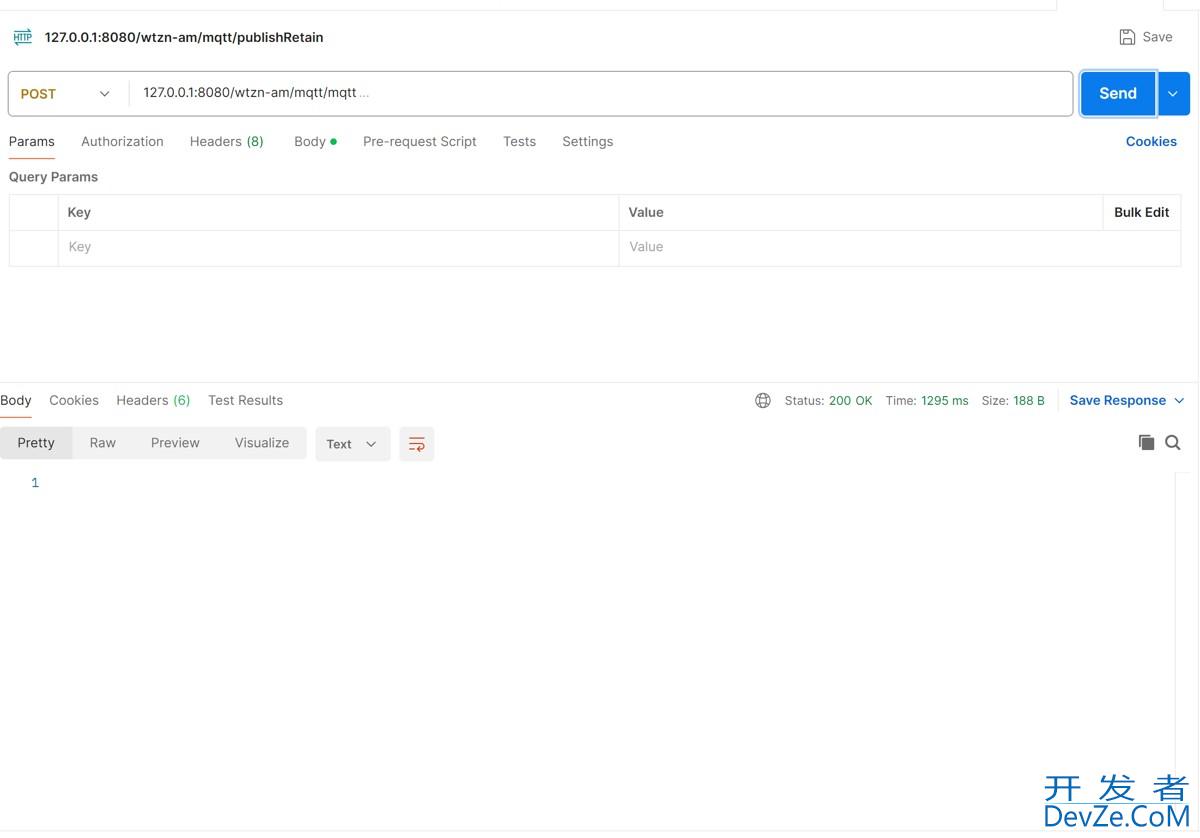Viewport: 1200px width, 838px height.
Task: Select the Pre-request Script tab
Action: tap(419, 141)
